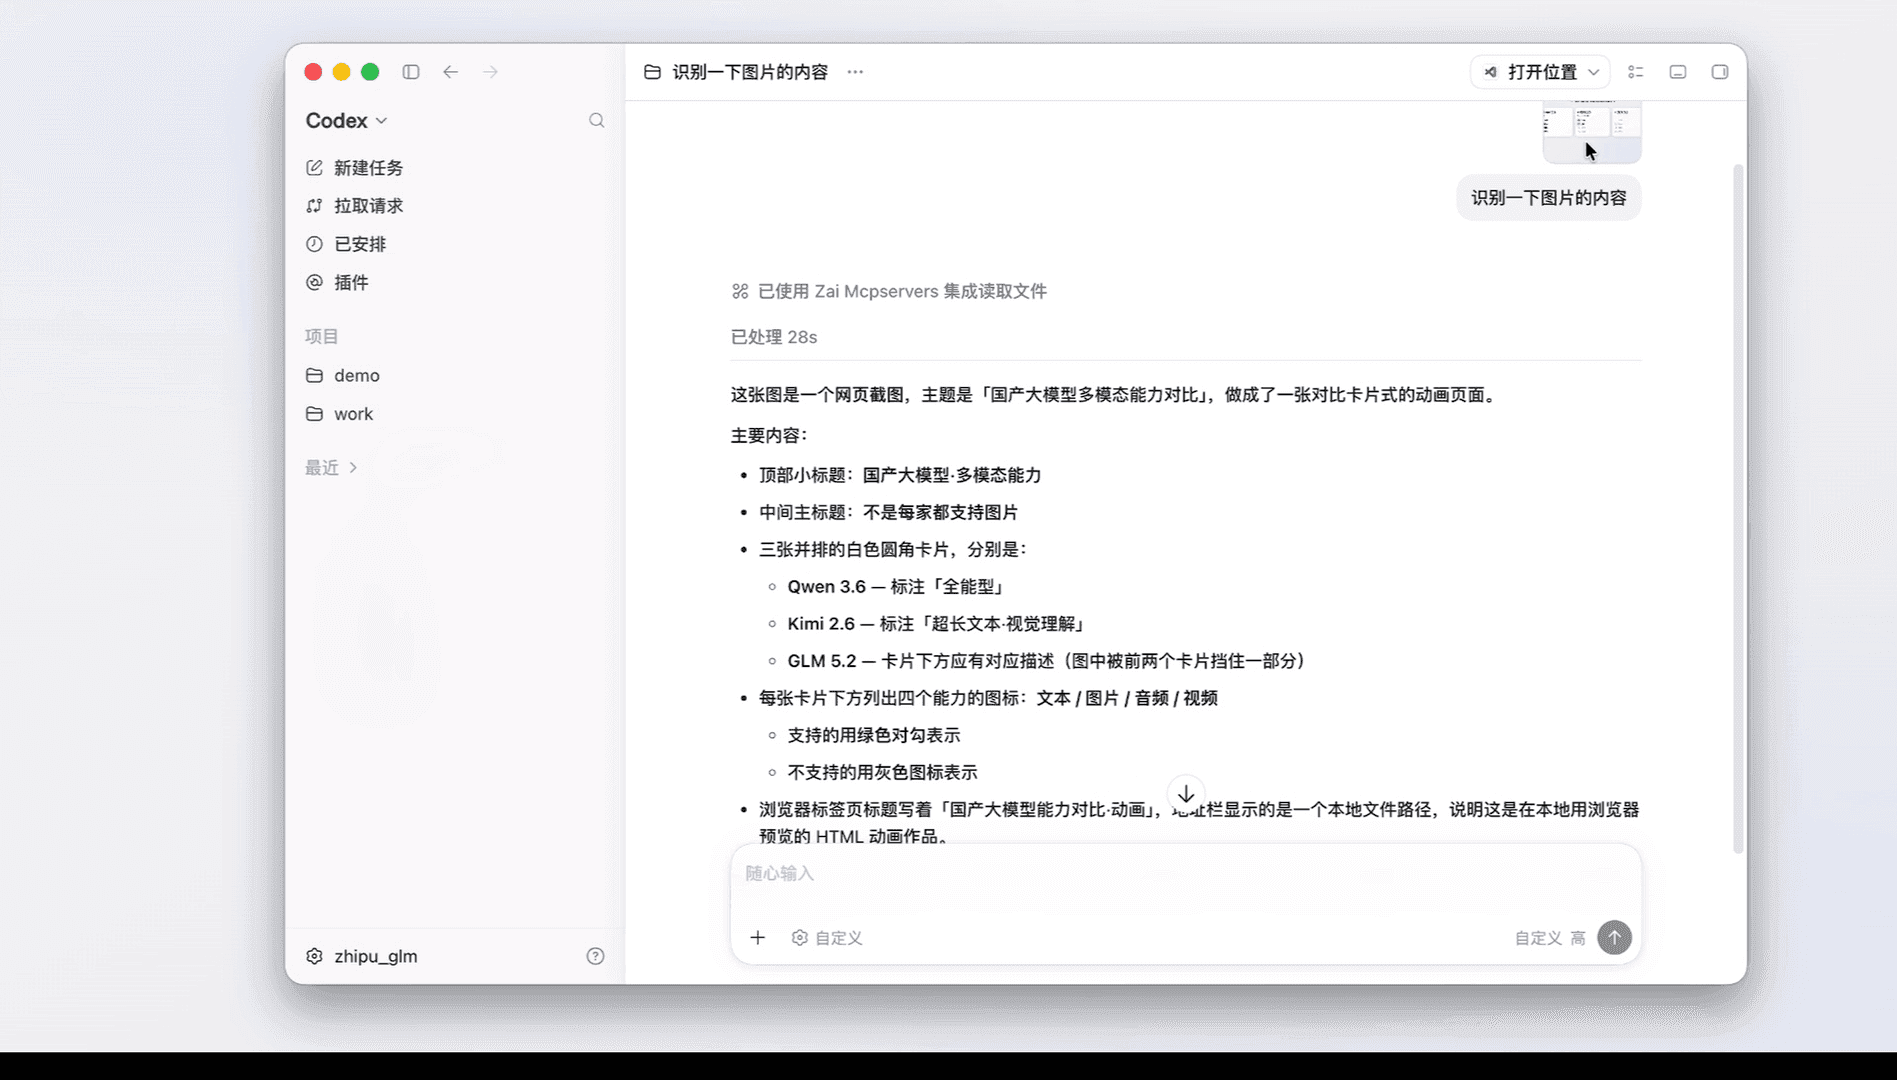The image size is (1897, 1080).
Task: Click the 已处理 28s status
Action: point(774,337)
